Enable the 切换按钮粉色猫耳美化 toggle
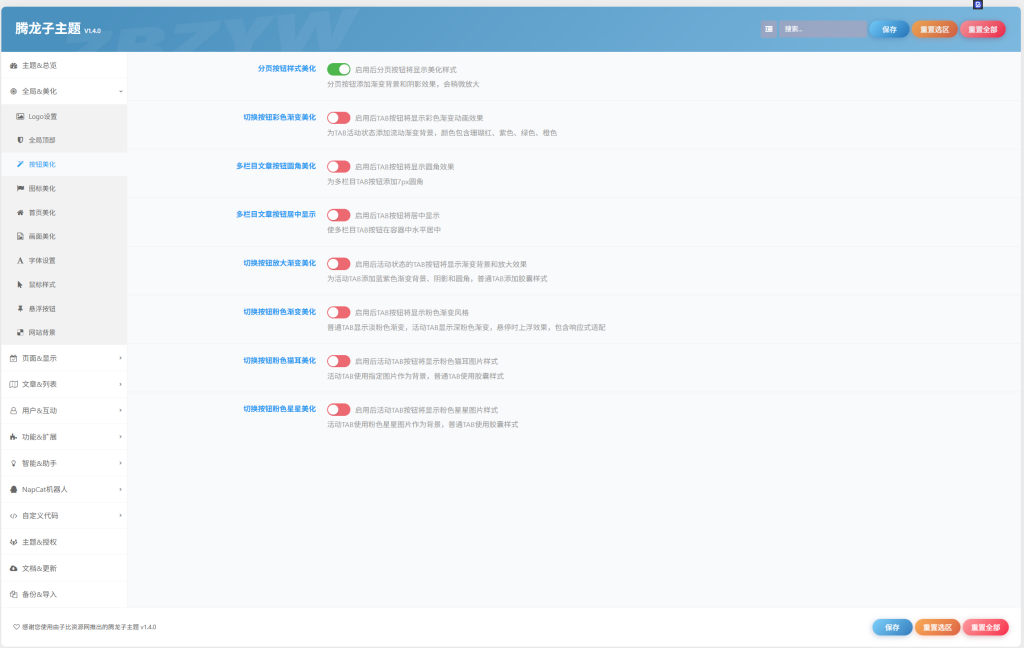This screenshot has width=1024, height=648. pyautogui.click(x=338, y=361)
